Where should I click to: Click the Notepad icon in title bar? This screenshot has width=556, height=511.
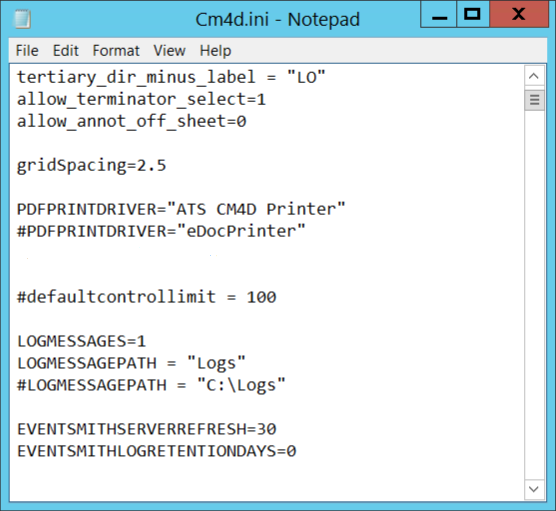tap(23, 19)
